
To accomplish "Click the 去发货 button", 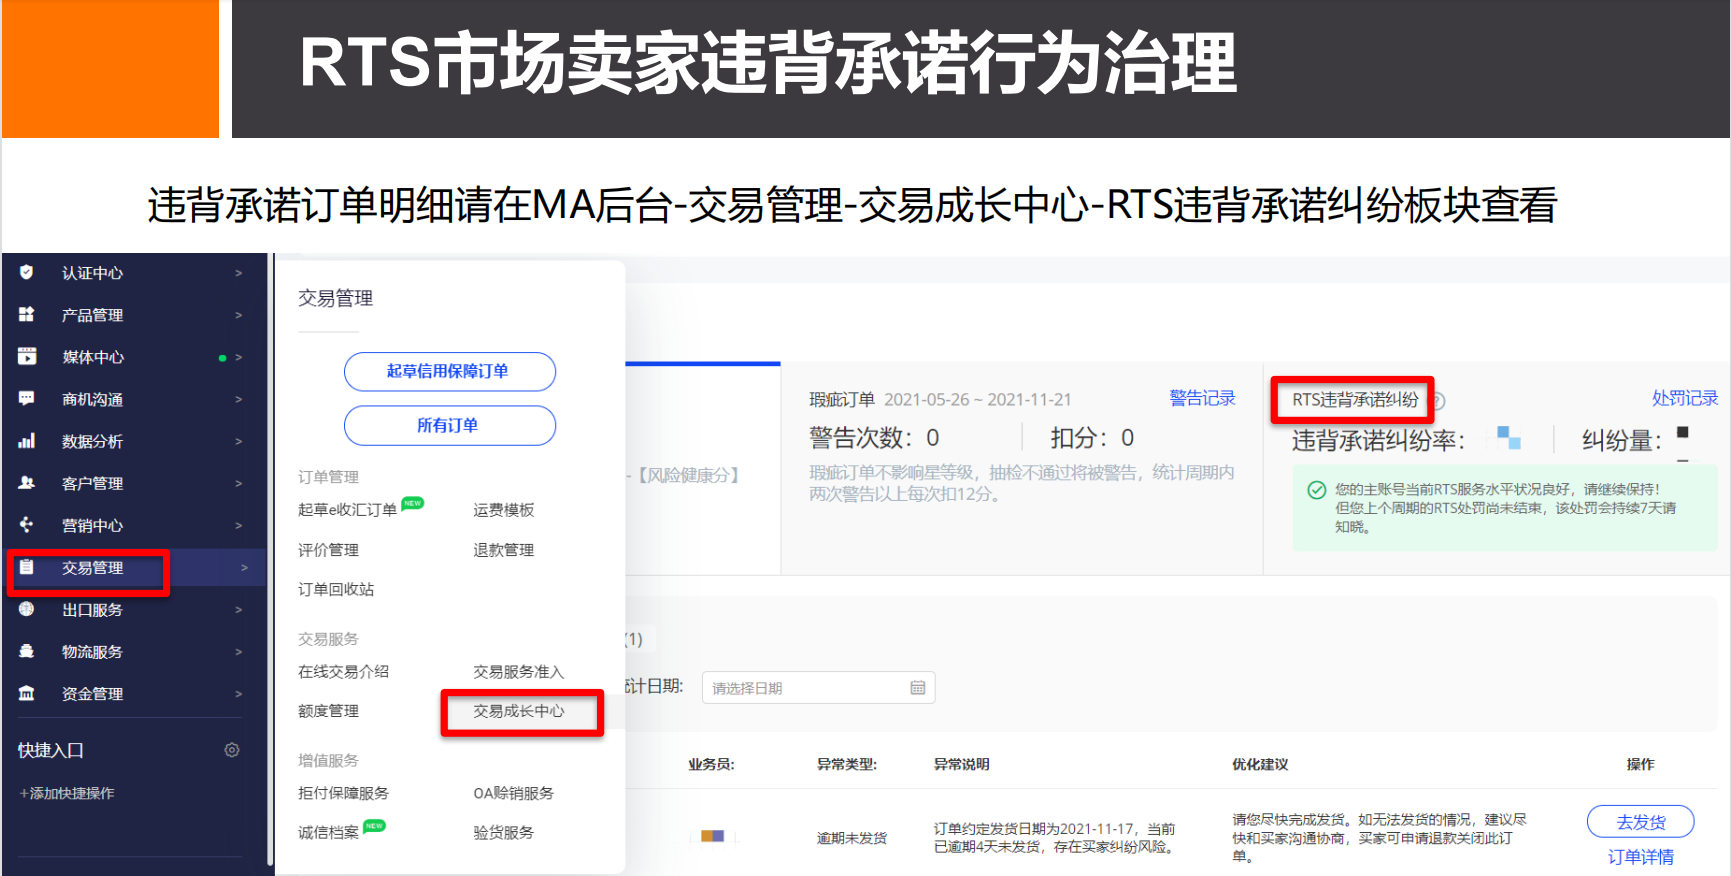I will [1640, 822].
